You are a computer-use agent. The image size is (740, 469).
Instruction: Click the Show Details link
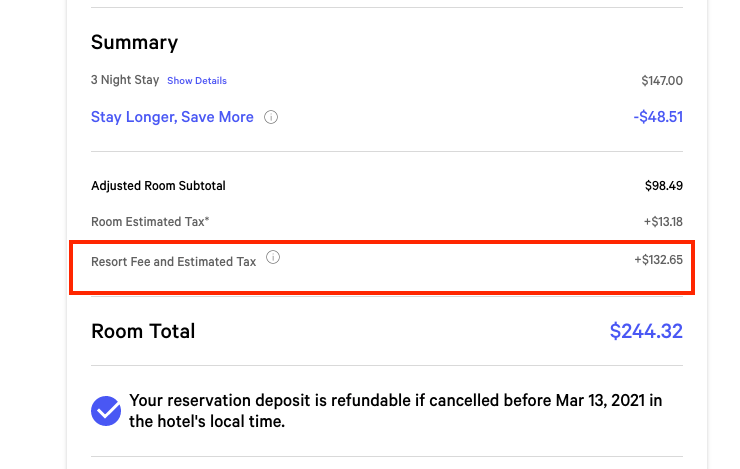[x=197, y=81]
